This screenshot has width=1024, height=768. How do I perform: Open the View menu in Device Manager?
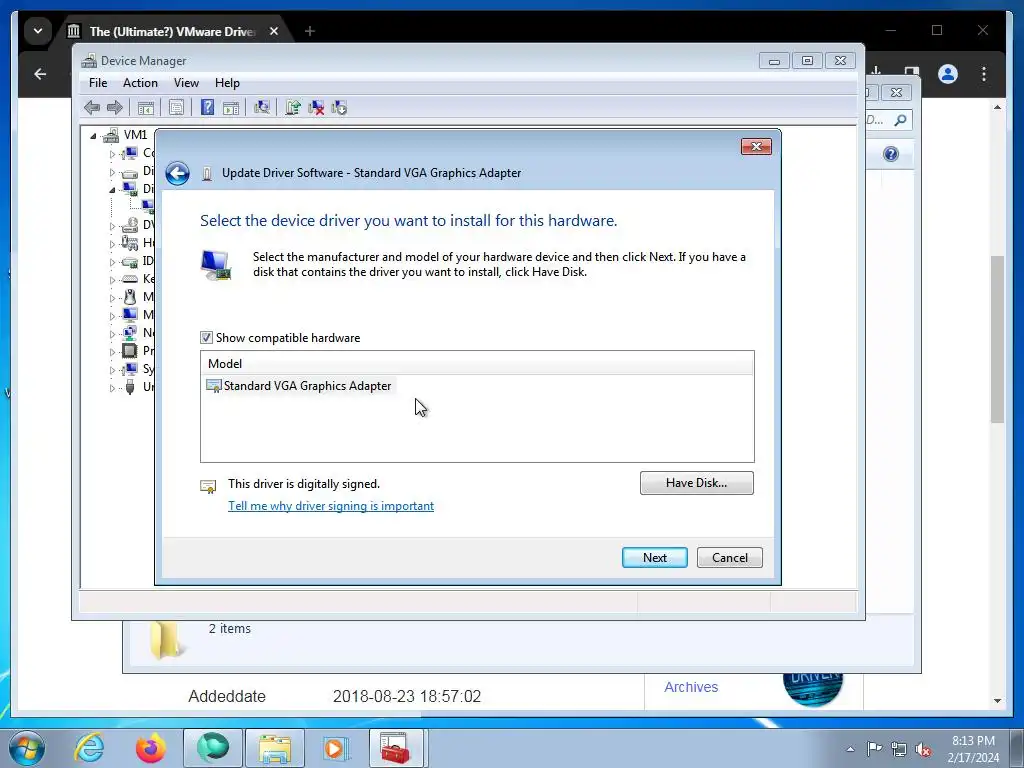tap(186, 83)
